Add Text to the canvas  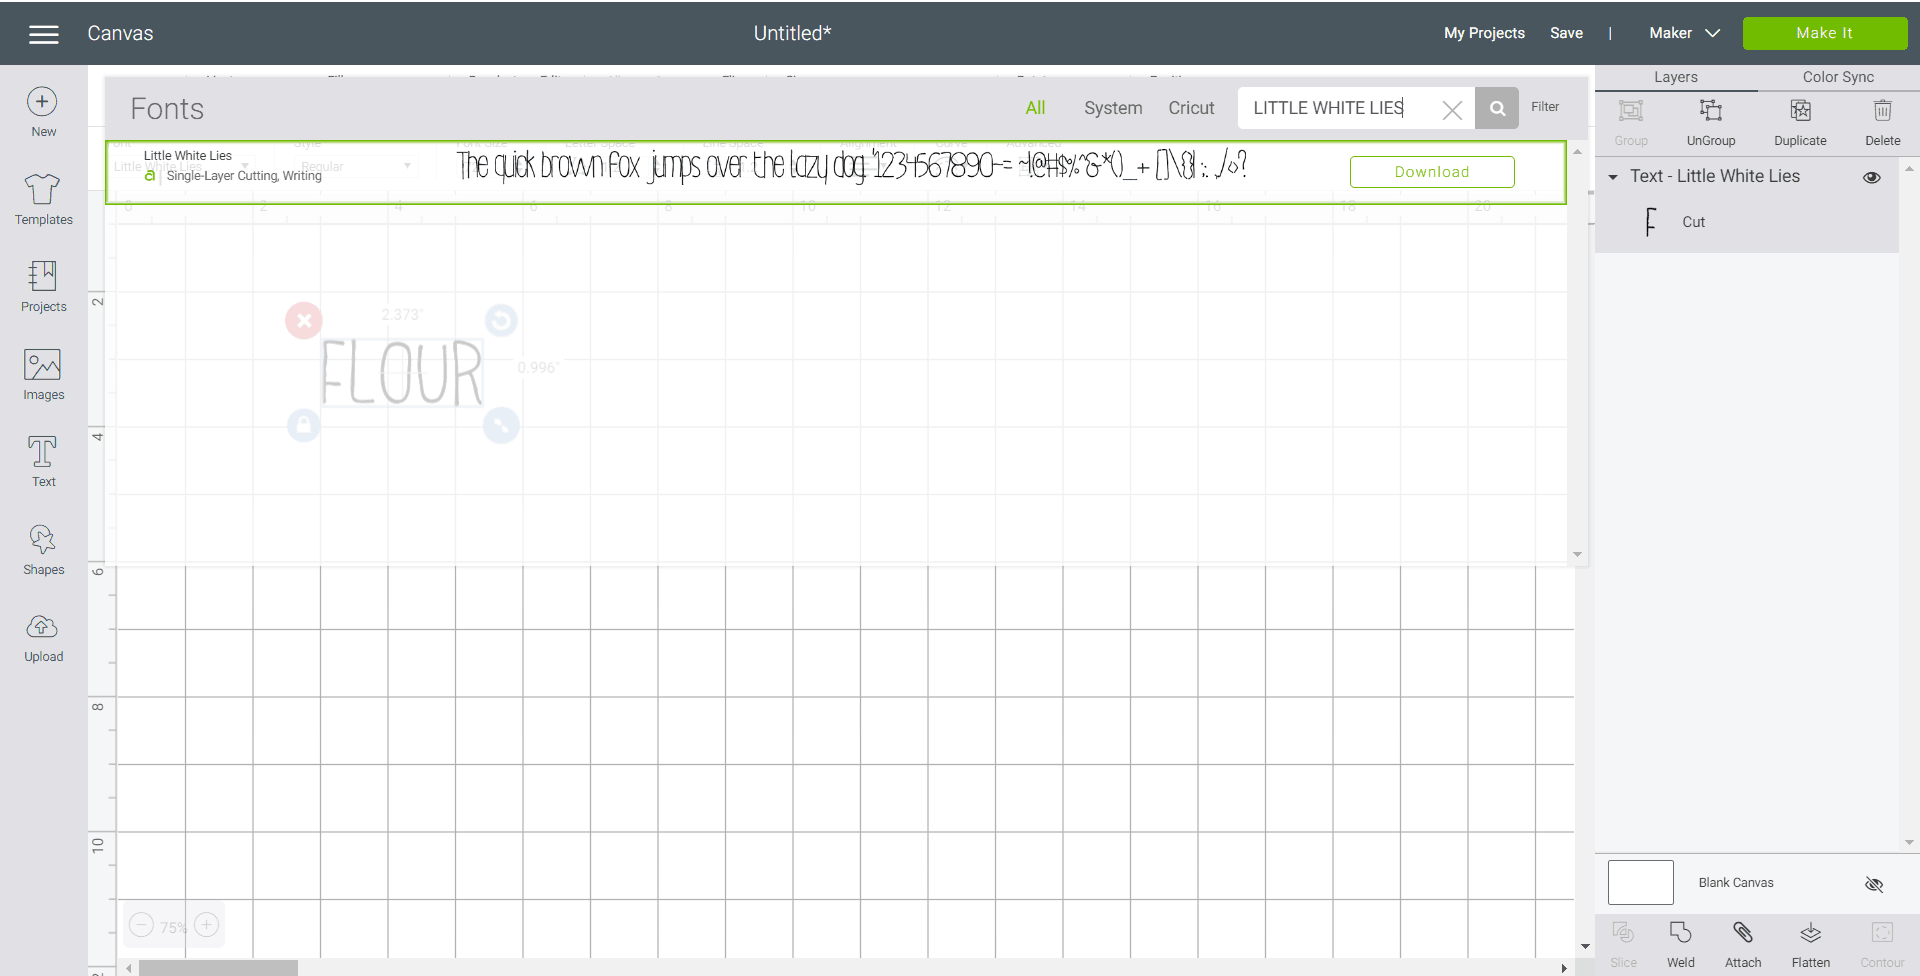tap(43, 462)
